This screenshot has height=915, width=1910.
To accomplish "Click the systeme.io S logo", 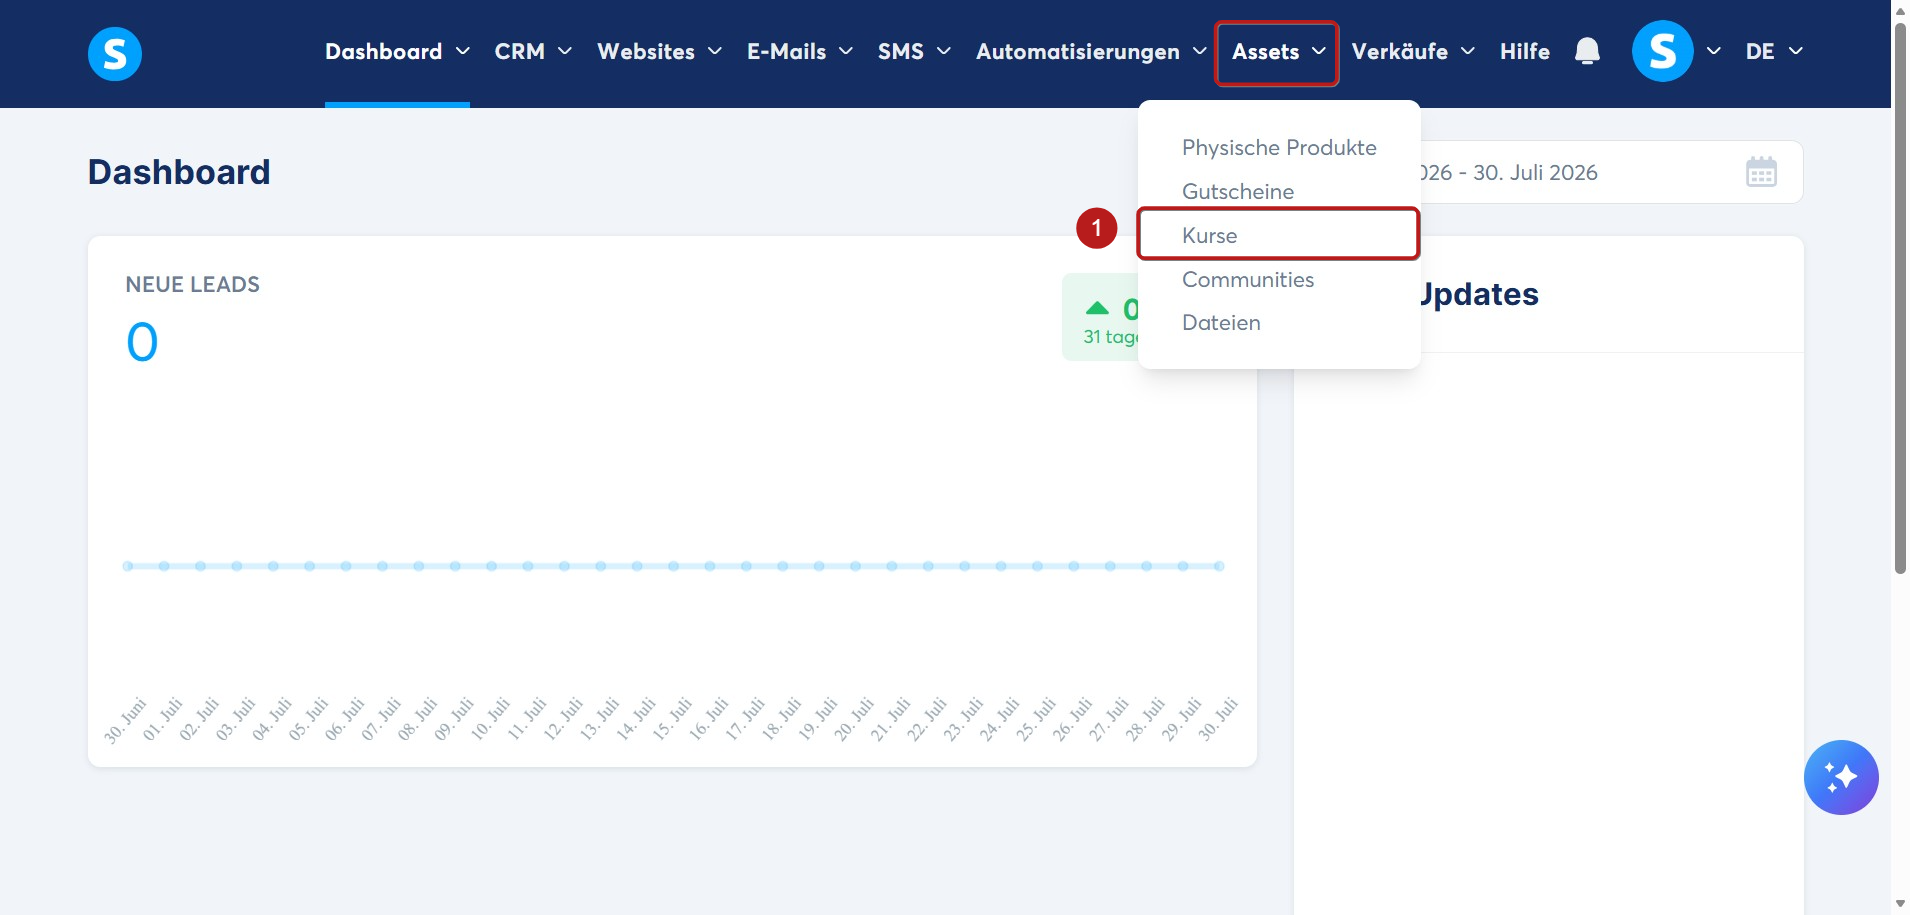I will (x=115, y=53).
